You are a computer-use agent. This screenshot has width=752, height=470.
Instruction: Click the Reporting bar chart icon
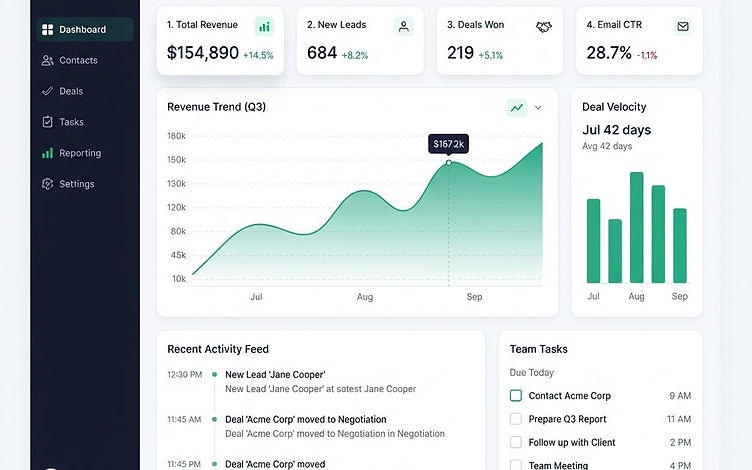pos(47,153)
